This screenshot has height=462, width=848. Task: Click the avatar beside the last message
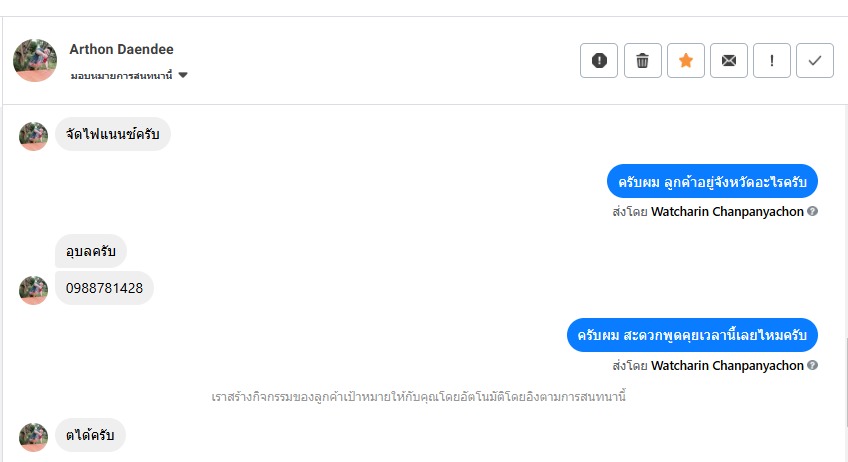coord(34,437)
